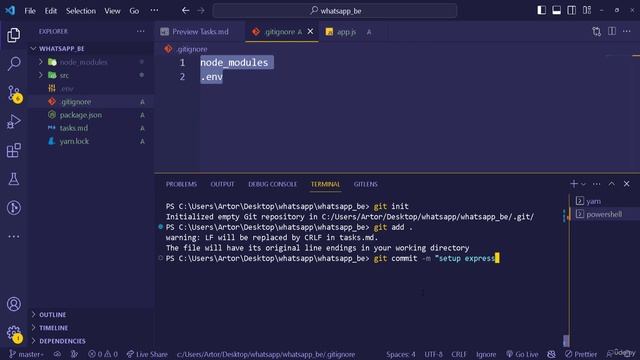
Task: Switch to the DEBUG CONSOLE tab
Action: [x=272, y=184]
